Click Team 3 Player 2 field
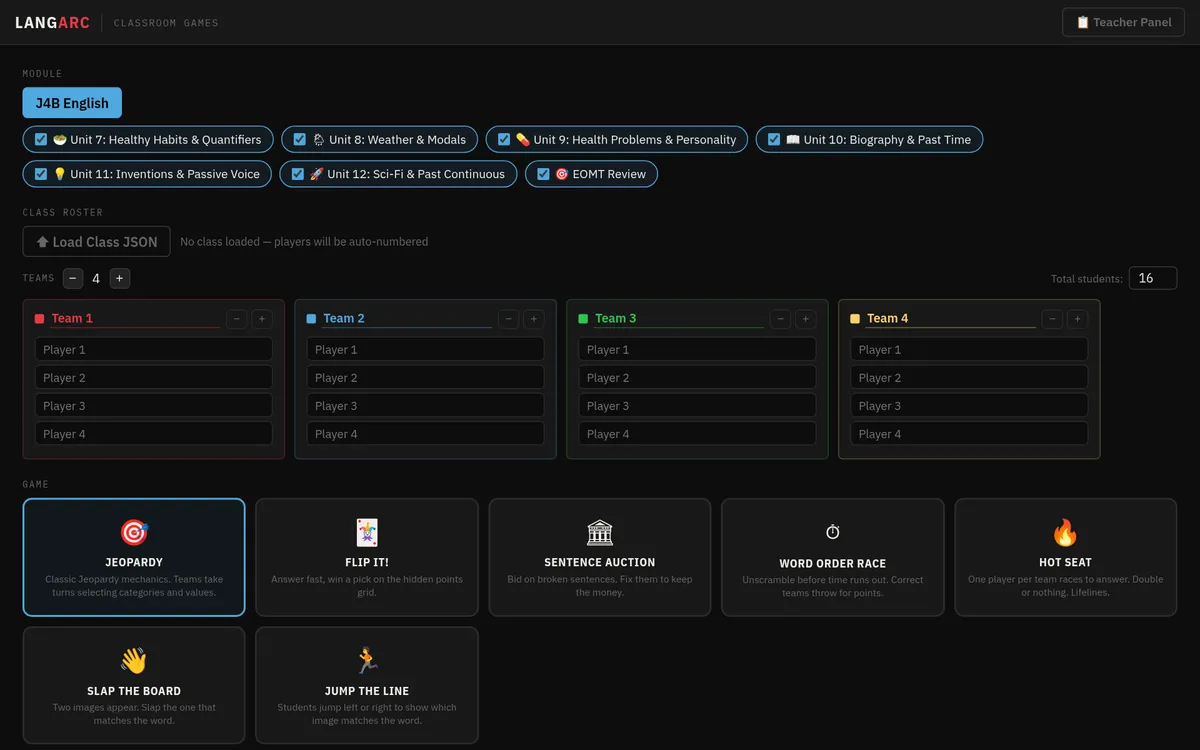The height and width of the screenshot is (750, 1200). [697, 377]
